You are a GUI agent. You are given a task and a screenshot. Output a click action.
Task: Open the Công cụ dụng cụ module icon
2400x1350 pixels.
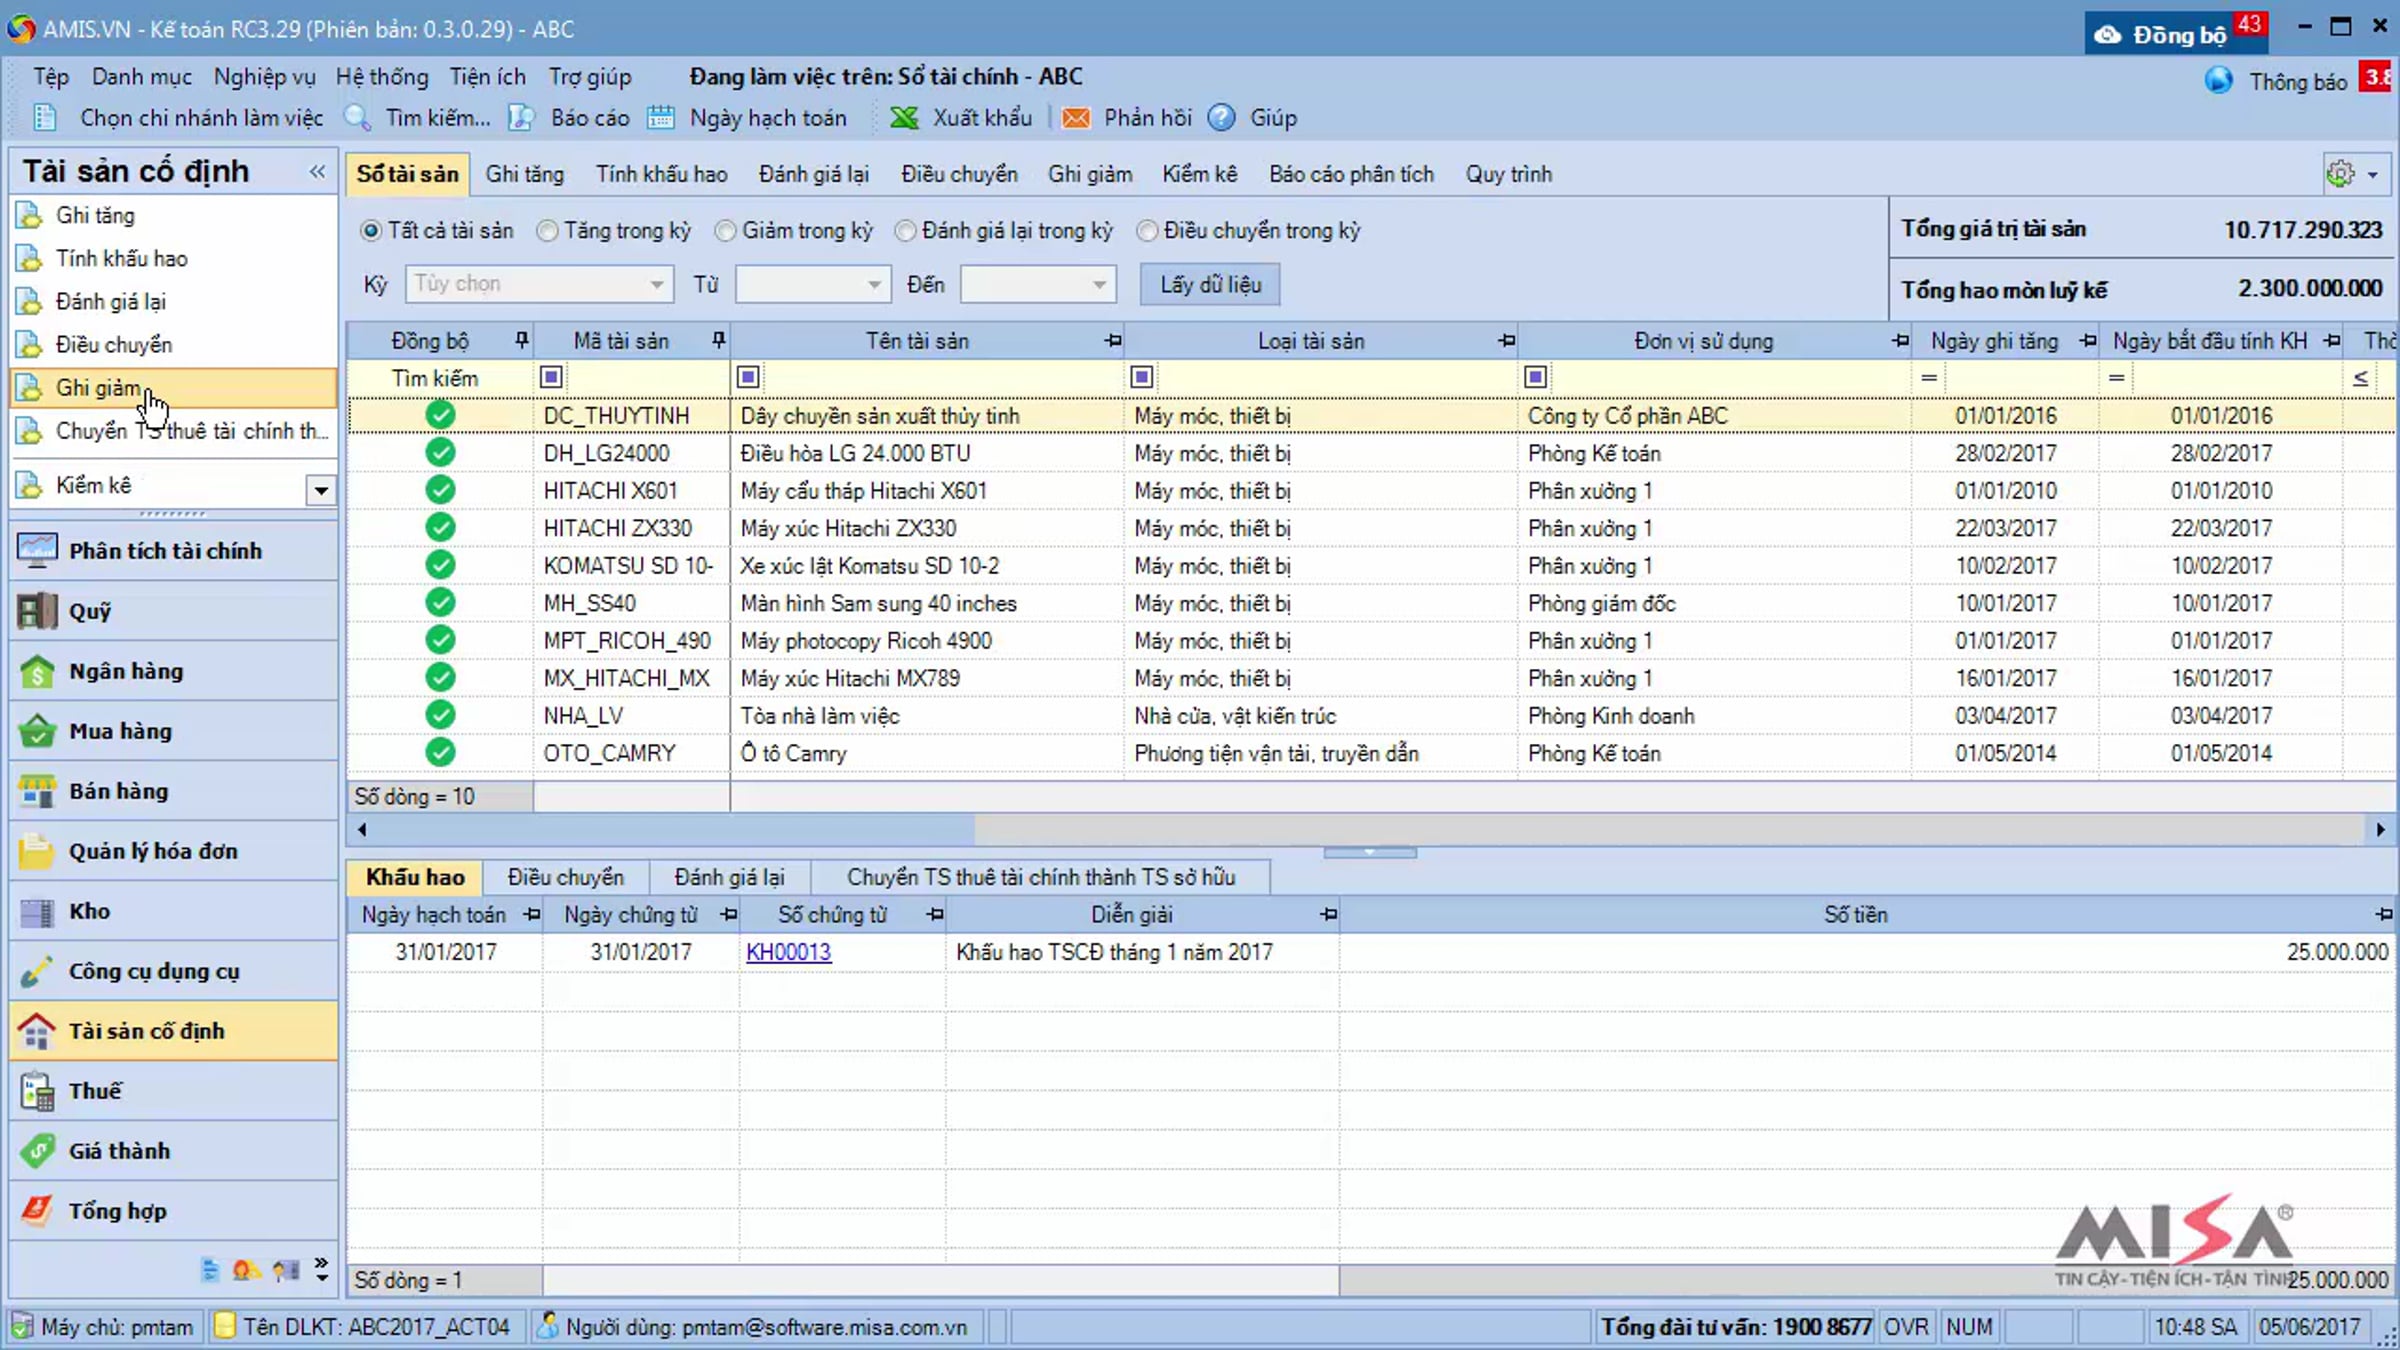pyautogui.click(x=37, y=971)
